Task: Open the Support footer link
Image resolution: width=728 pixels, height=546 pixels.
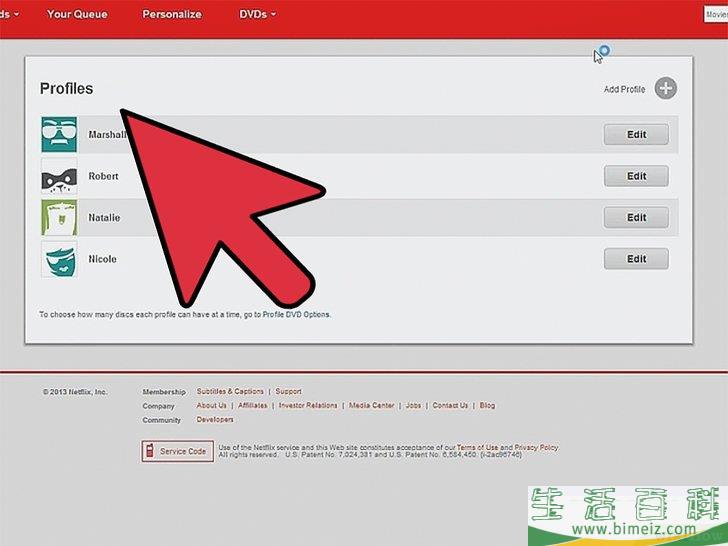Action: coord(288,391)
